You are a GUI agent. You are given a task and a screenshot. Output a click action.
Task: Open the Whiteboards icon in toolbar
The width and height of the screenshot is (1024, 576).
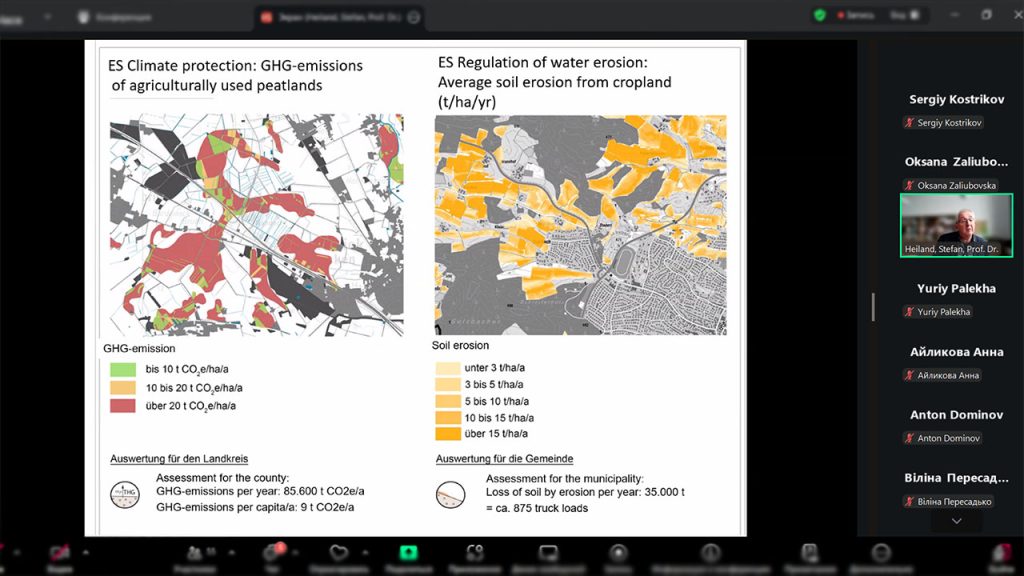click(x=548, y=554)
